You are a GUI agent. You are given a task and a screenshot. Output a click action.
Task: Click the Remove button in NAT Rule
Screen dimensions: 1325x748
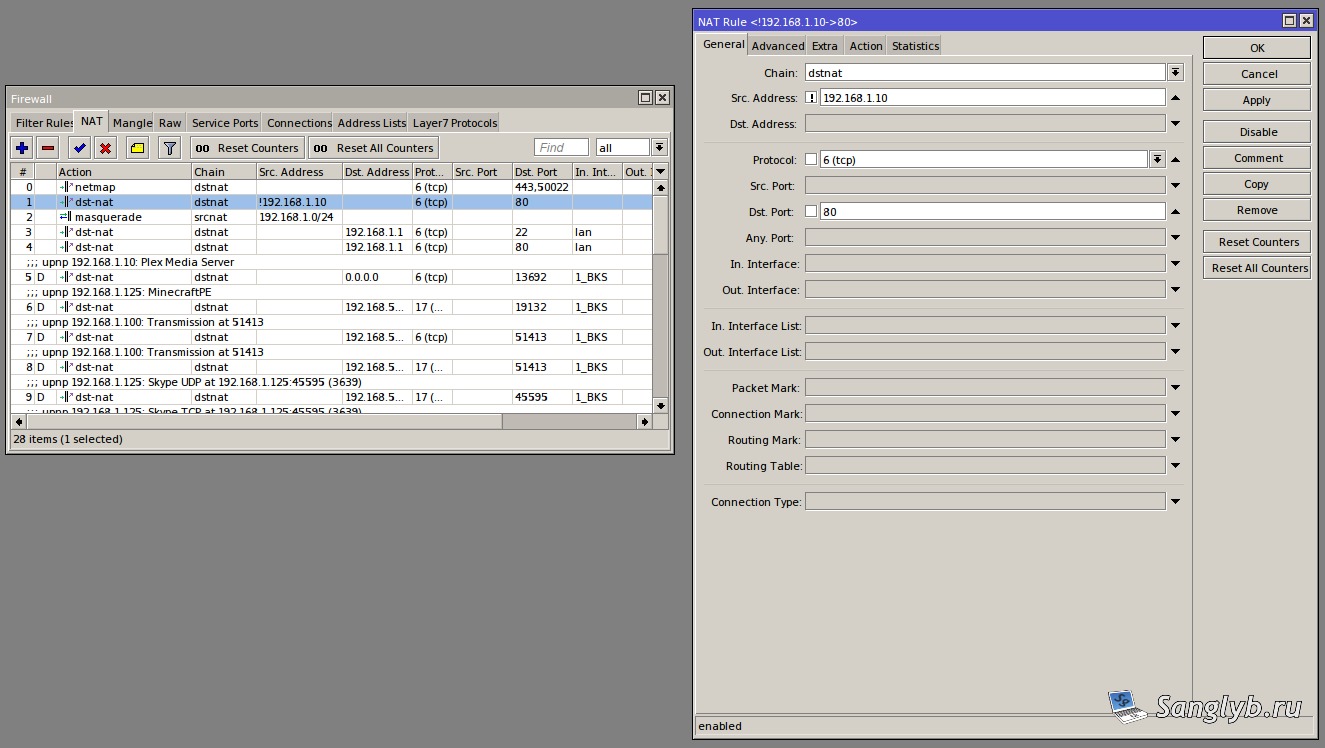click(x=1257, y=210)
